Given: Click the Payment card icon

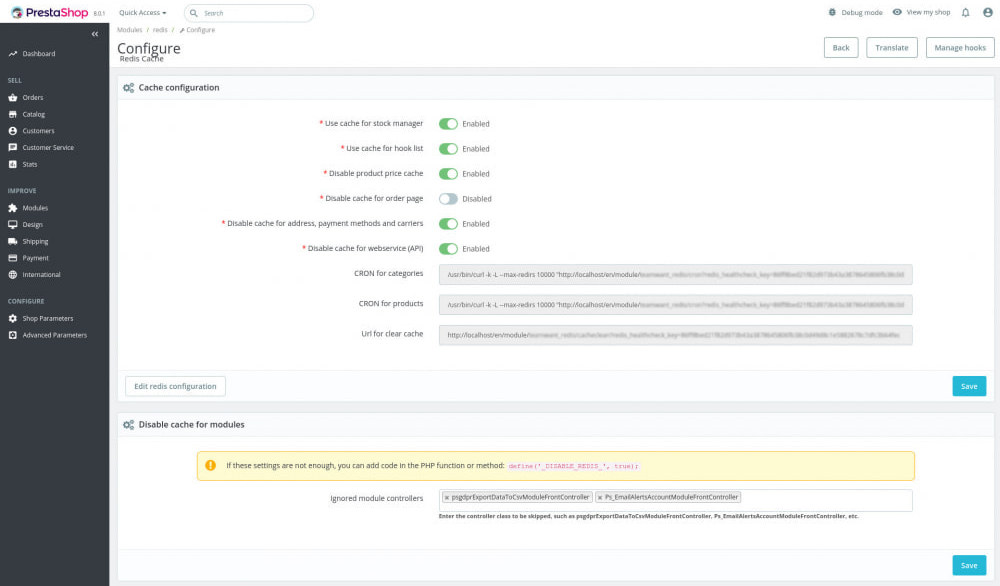Looking at the screenshot, I should click(13, 258).
